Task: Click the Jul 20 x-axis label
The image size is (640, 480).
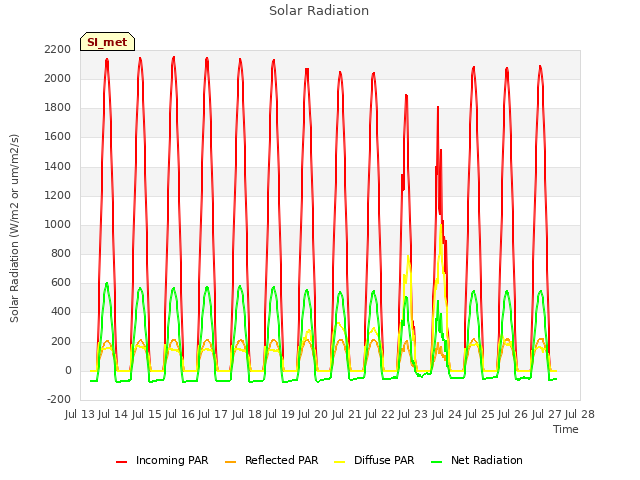Action: coord(313,414)
